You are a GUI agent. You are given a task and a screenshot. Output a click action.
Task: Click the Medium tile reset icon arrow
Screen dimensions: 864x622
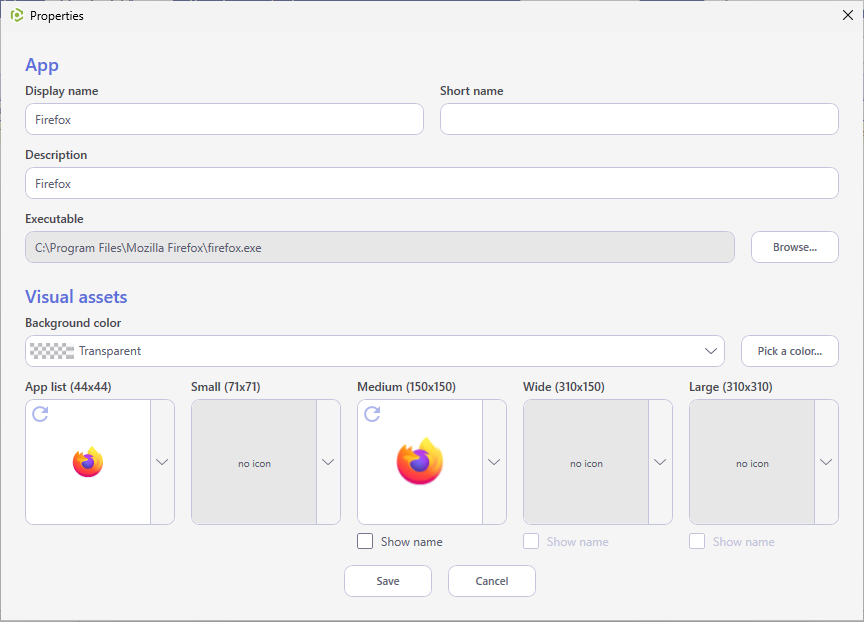pyautogui.click(x=372, y=414)
